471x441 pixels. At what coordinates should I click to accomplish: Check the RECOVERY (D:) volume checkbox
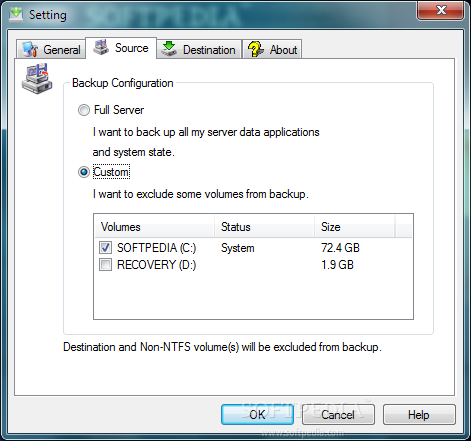(105, 265)
